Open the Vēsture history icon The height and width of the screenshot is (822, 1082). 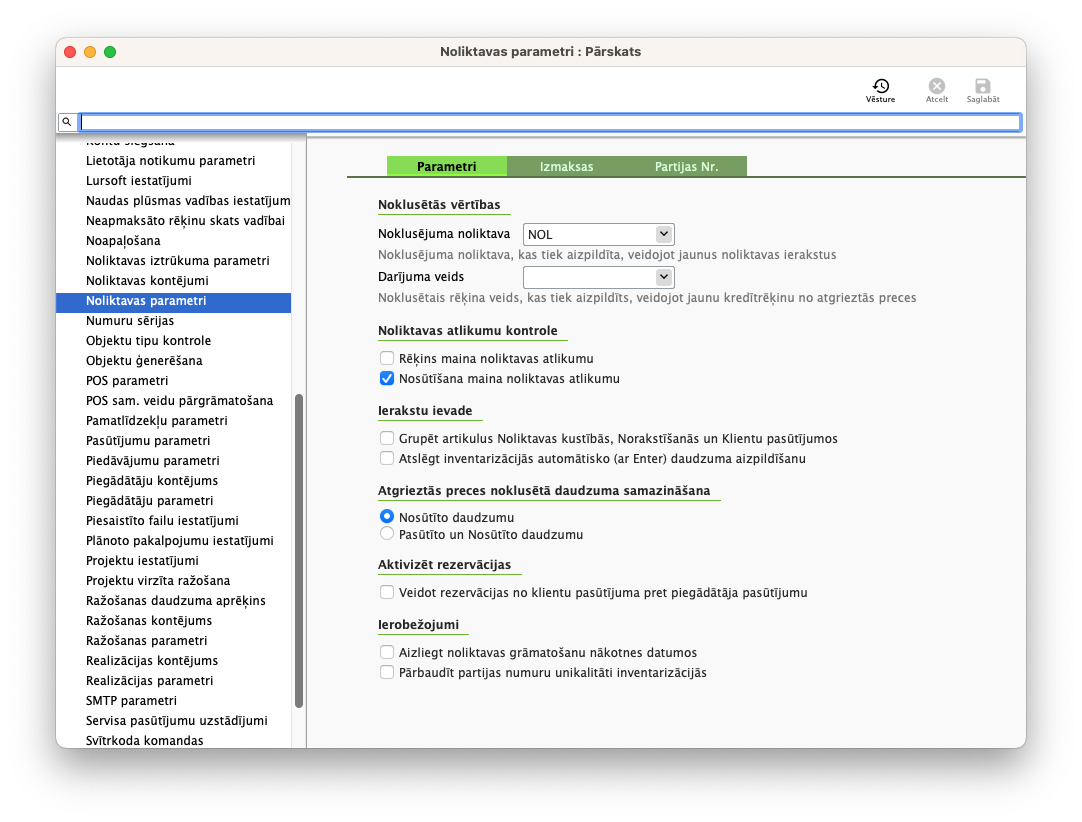881,90
